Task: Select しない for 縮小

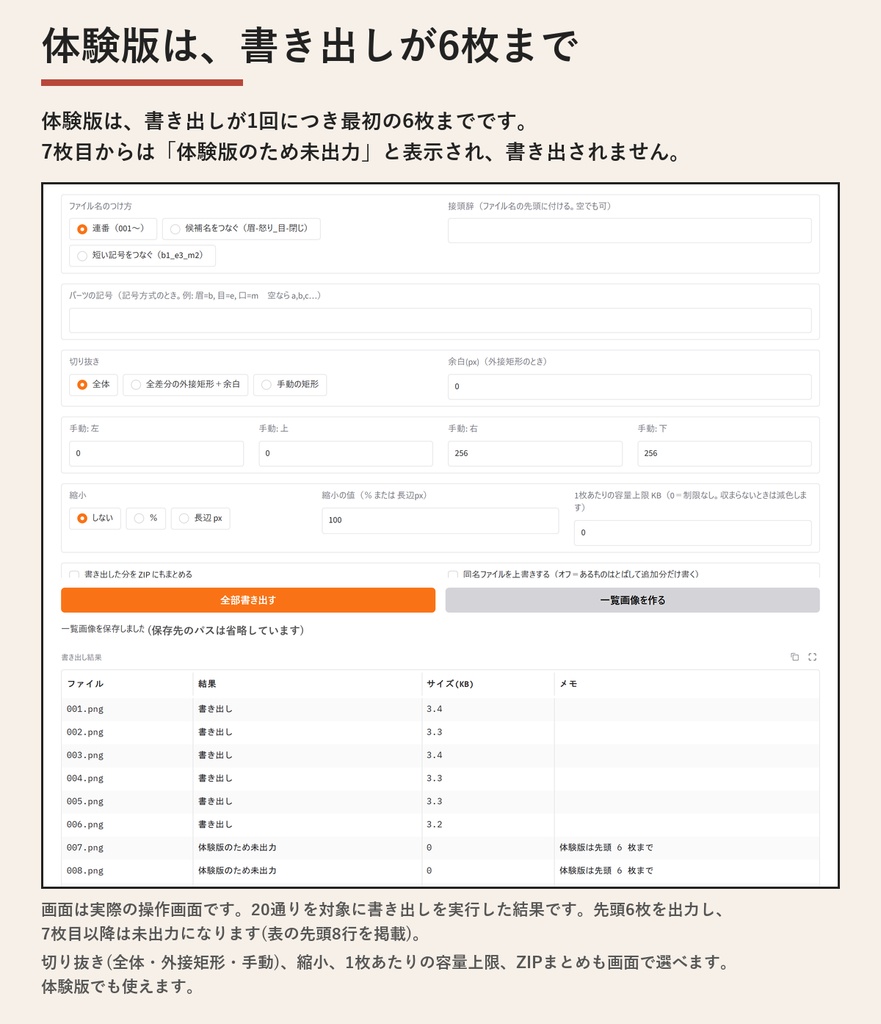Action: [95, 519]
